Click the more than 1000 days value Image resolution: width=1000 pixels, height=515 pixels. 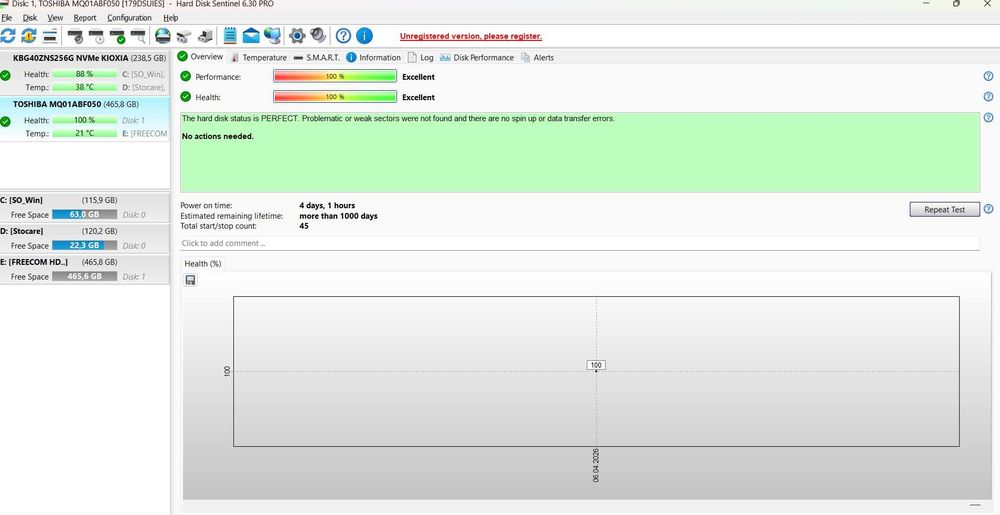(x=339, y=216)
